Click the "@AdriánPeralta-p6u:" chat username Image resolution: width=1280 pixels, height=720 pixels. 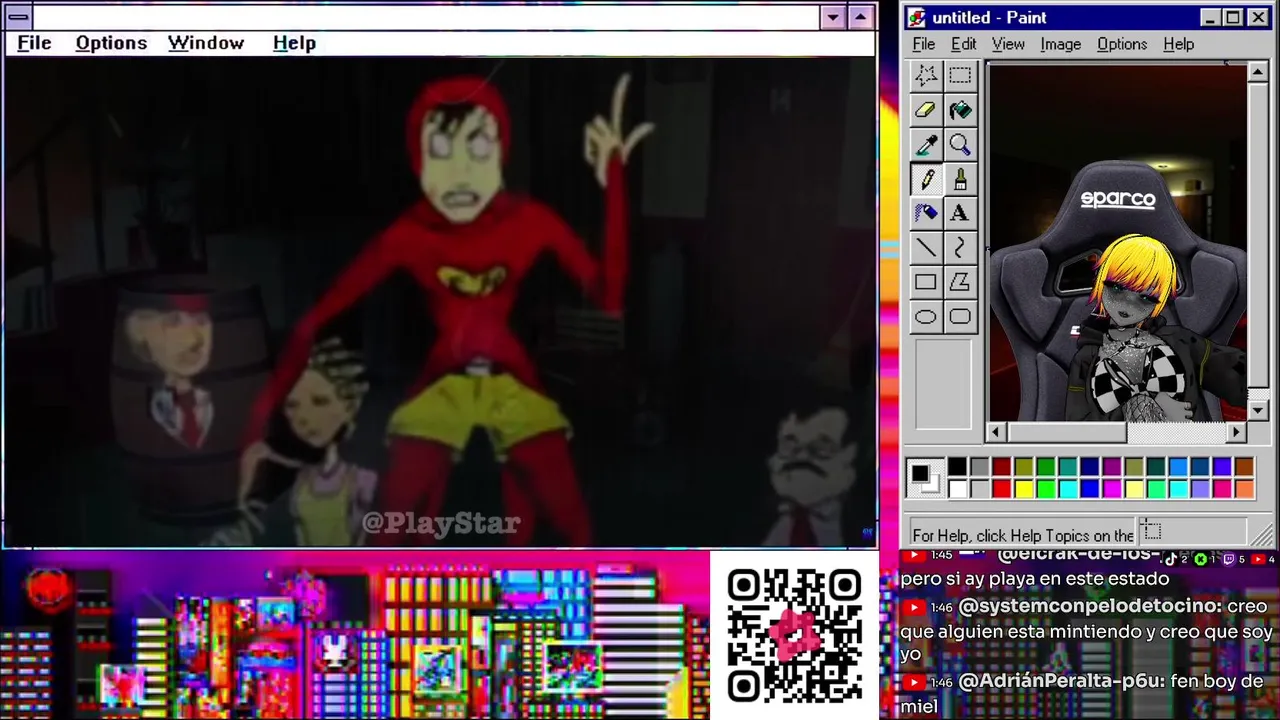point(1061,682)
